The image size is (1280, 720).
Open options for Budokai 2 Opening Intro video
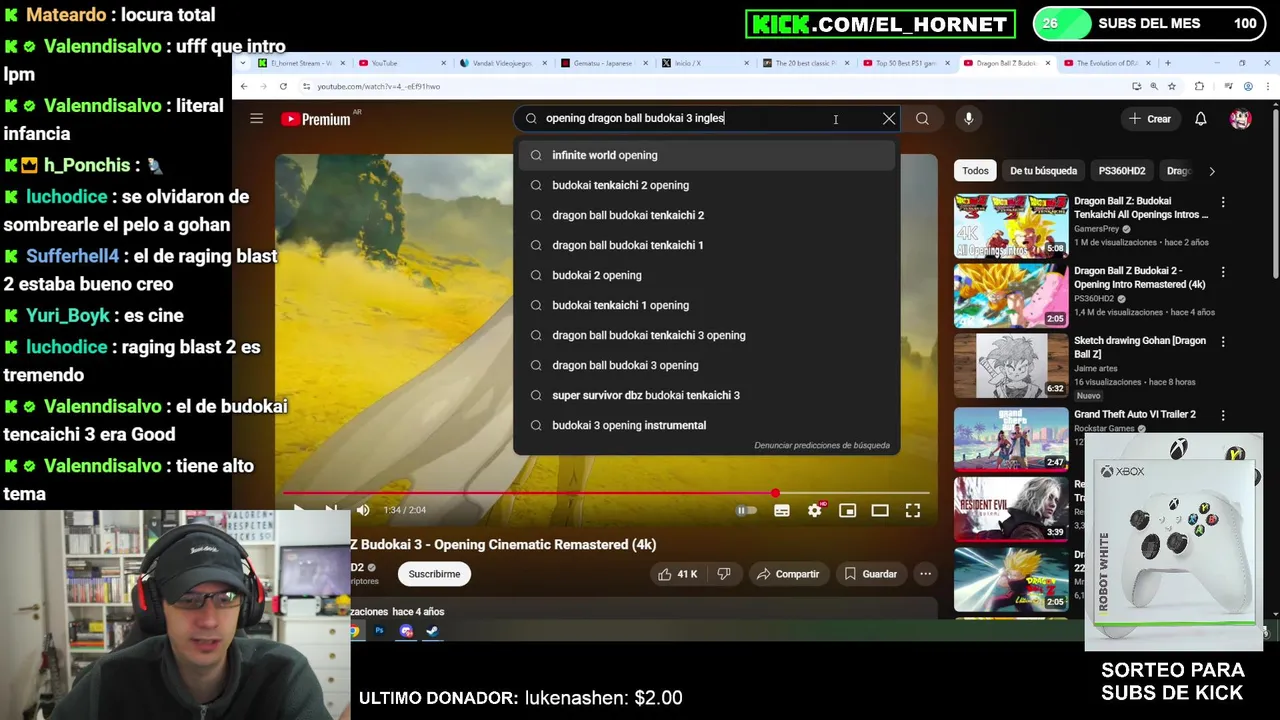click(1222, 272)
